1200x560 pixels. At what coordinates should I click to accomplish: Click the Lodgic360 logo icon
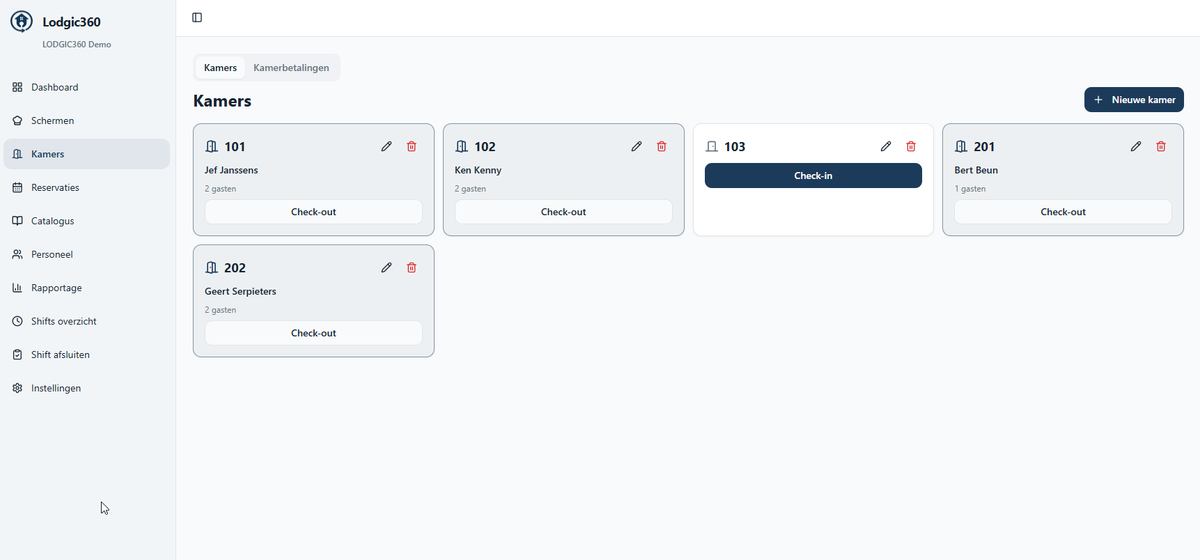point(21,21)
